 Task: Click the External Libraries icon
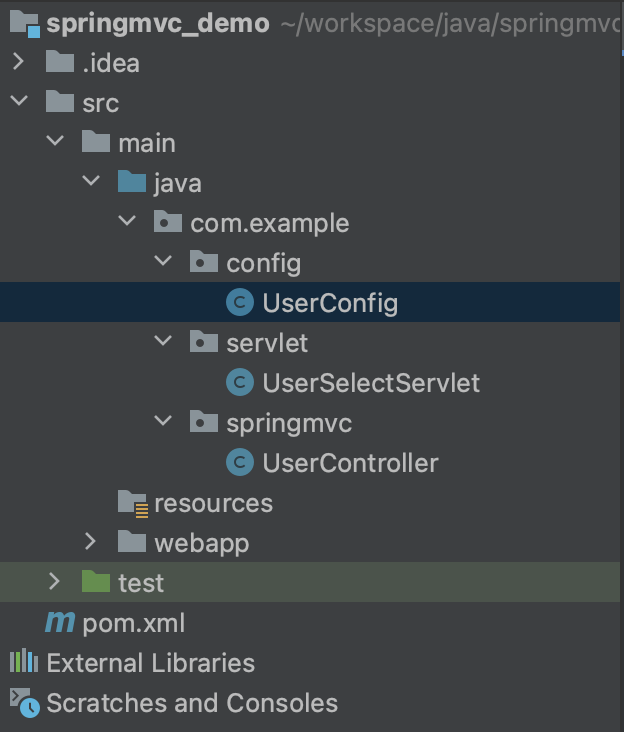23,663
